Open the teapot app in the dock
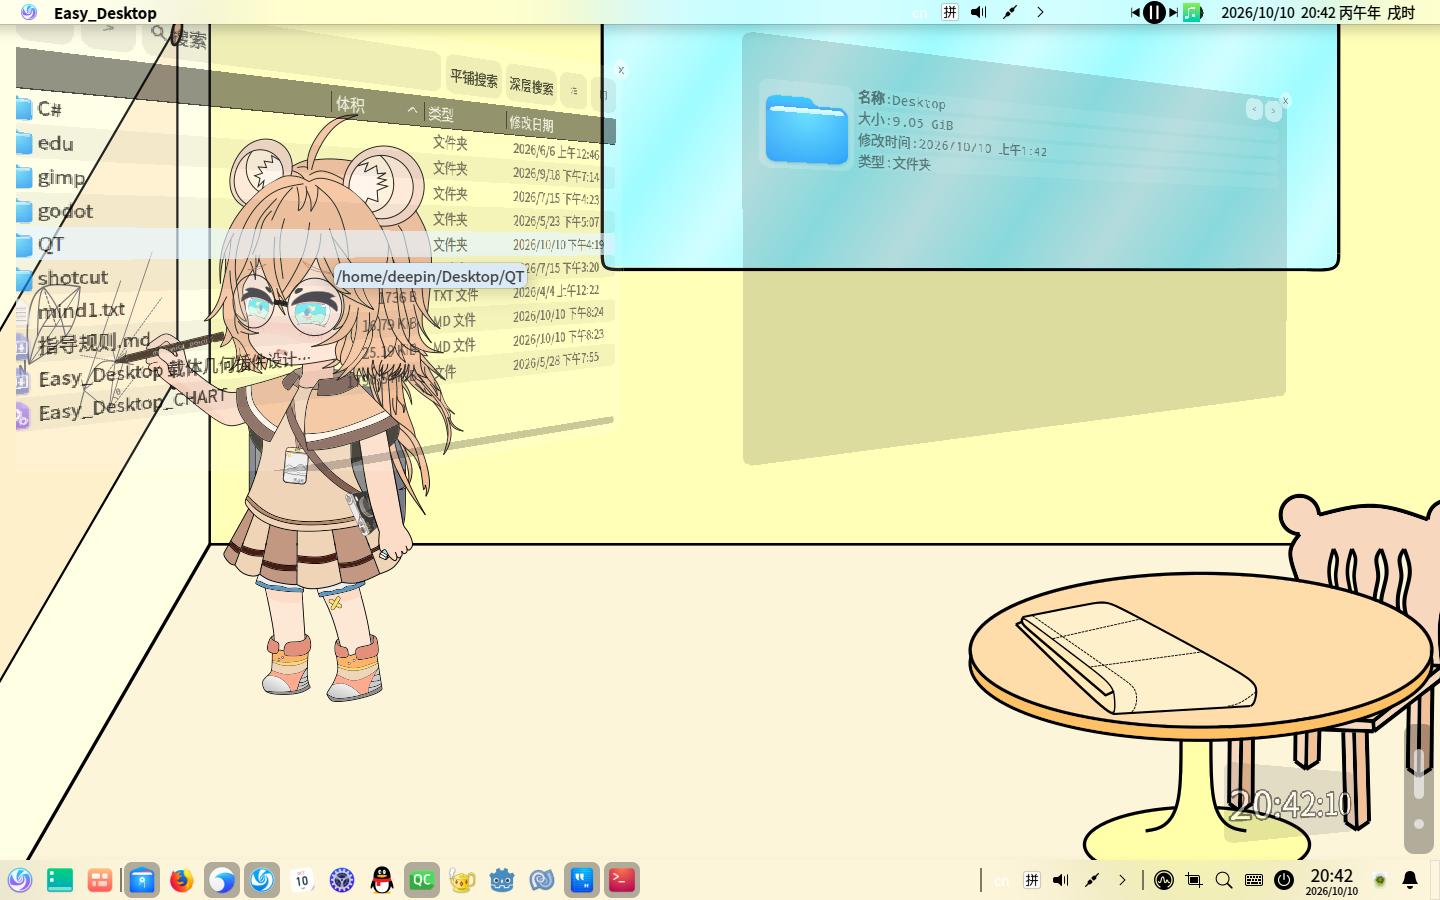Image resolution: width=1440 pixels, height=900 pixels. [x=462, y=880]
